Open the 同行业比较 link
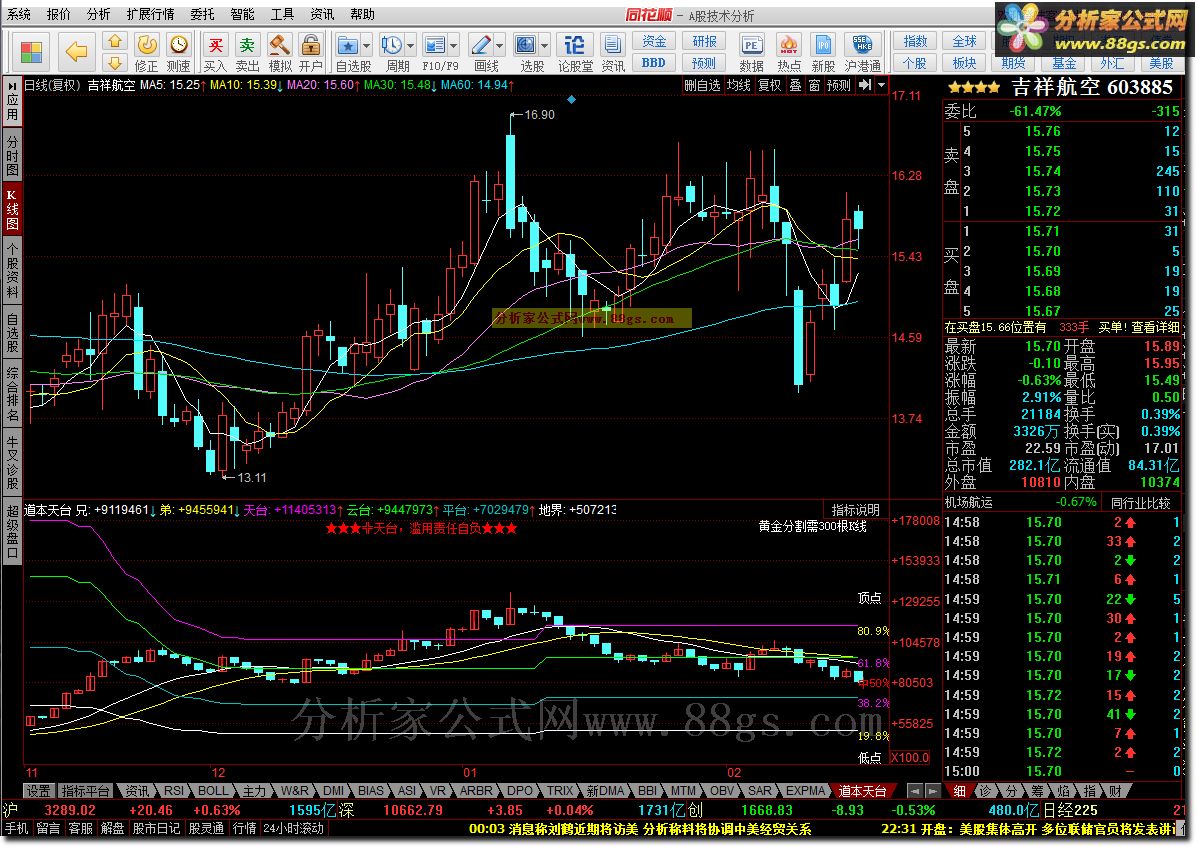Image resolution: width=1197 pixels, height=847 pixels. click(x=1141, y=502)
